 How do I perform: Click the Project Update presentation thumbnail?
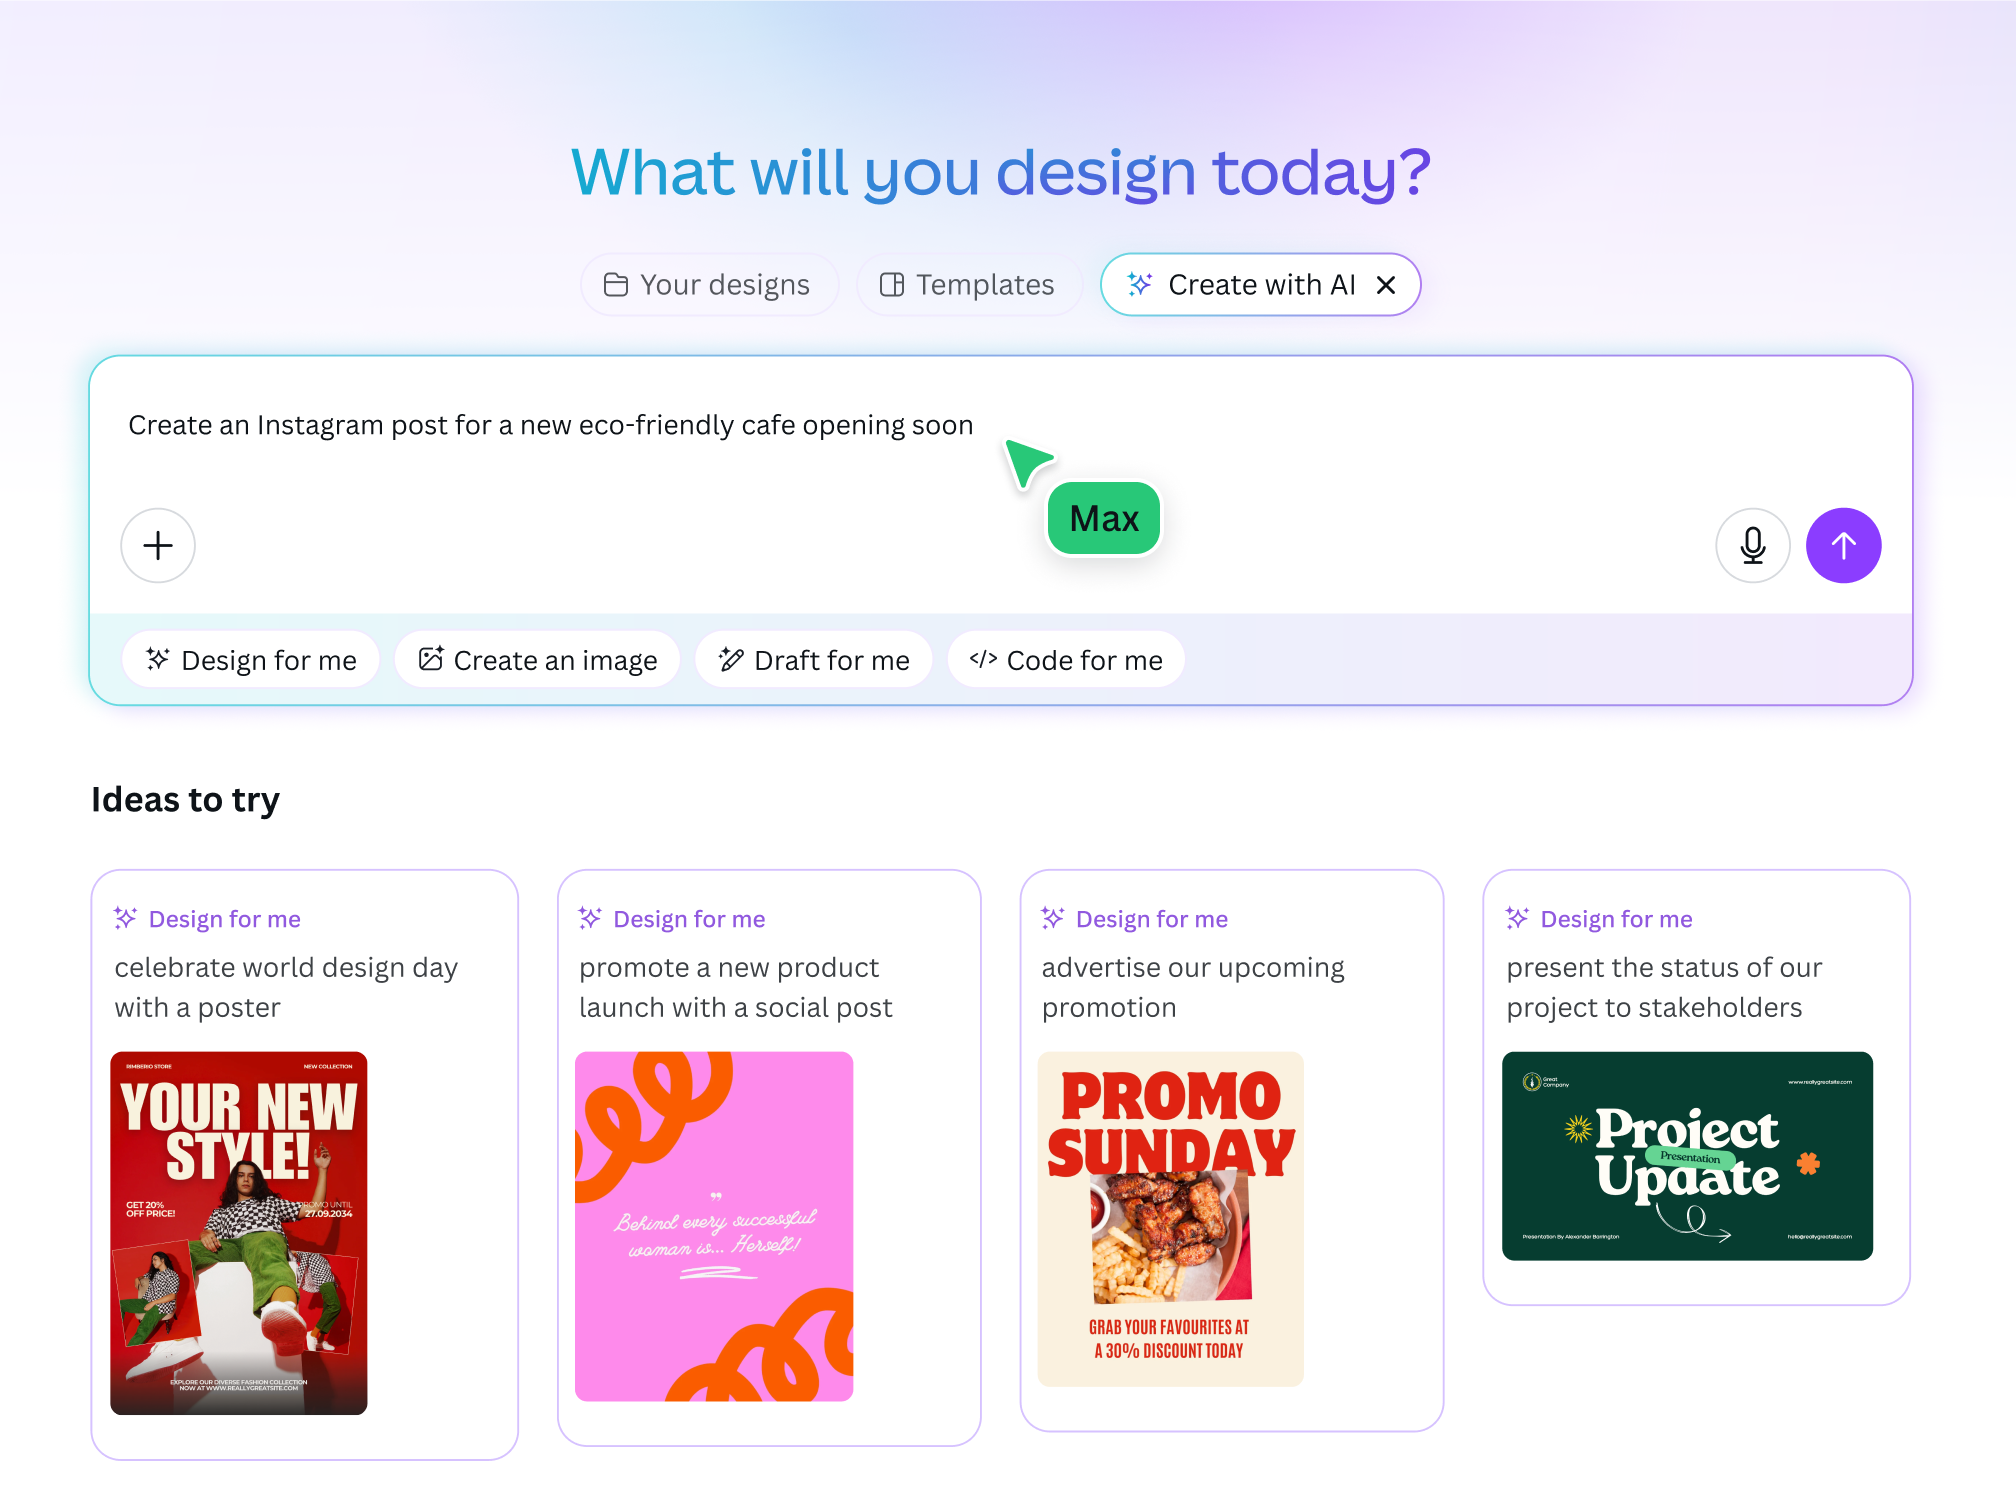tap(1687, 1156)
